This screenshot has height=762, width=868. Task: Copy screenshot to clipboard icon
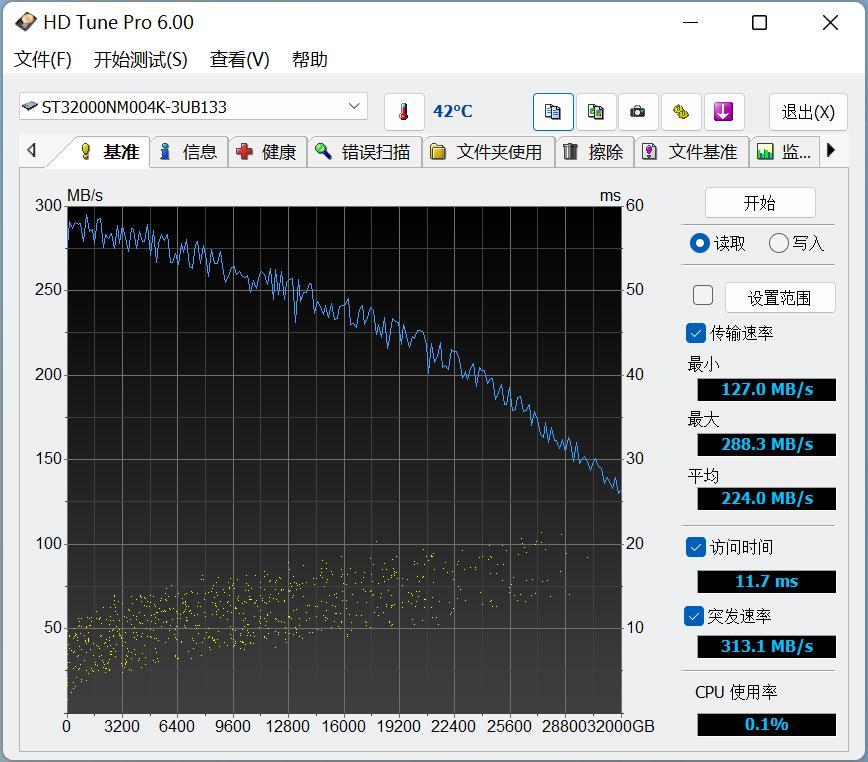pyautogui.click(x=596, y=112)
